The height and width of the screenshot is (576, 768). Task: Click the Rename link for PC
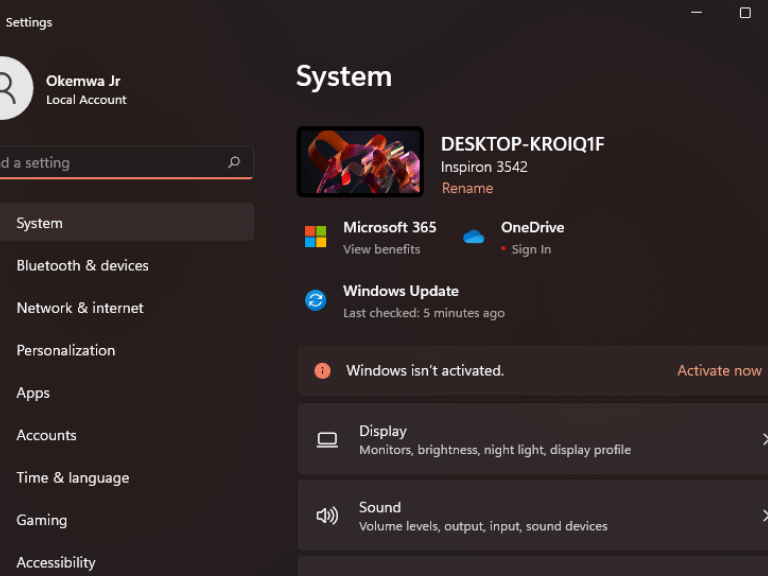[x=467, y=188]
